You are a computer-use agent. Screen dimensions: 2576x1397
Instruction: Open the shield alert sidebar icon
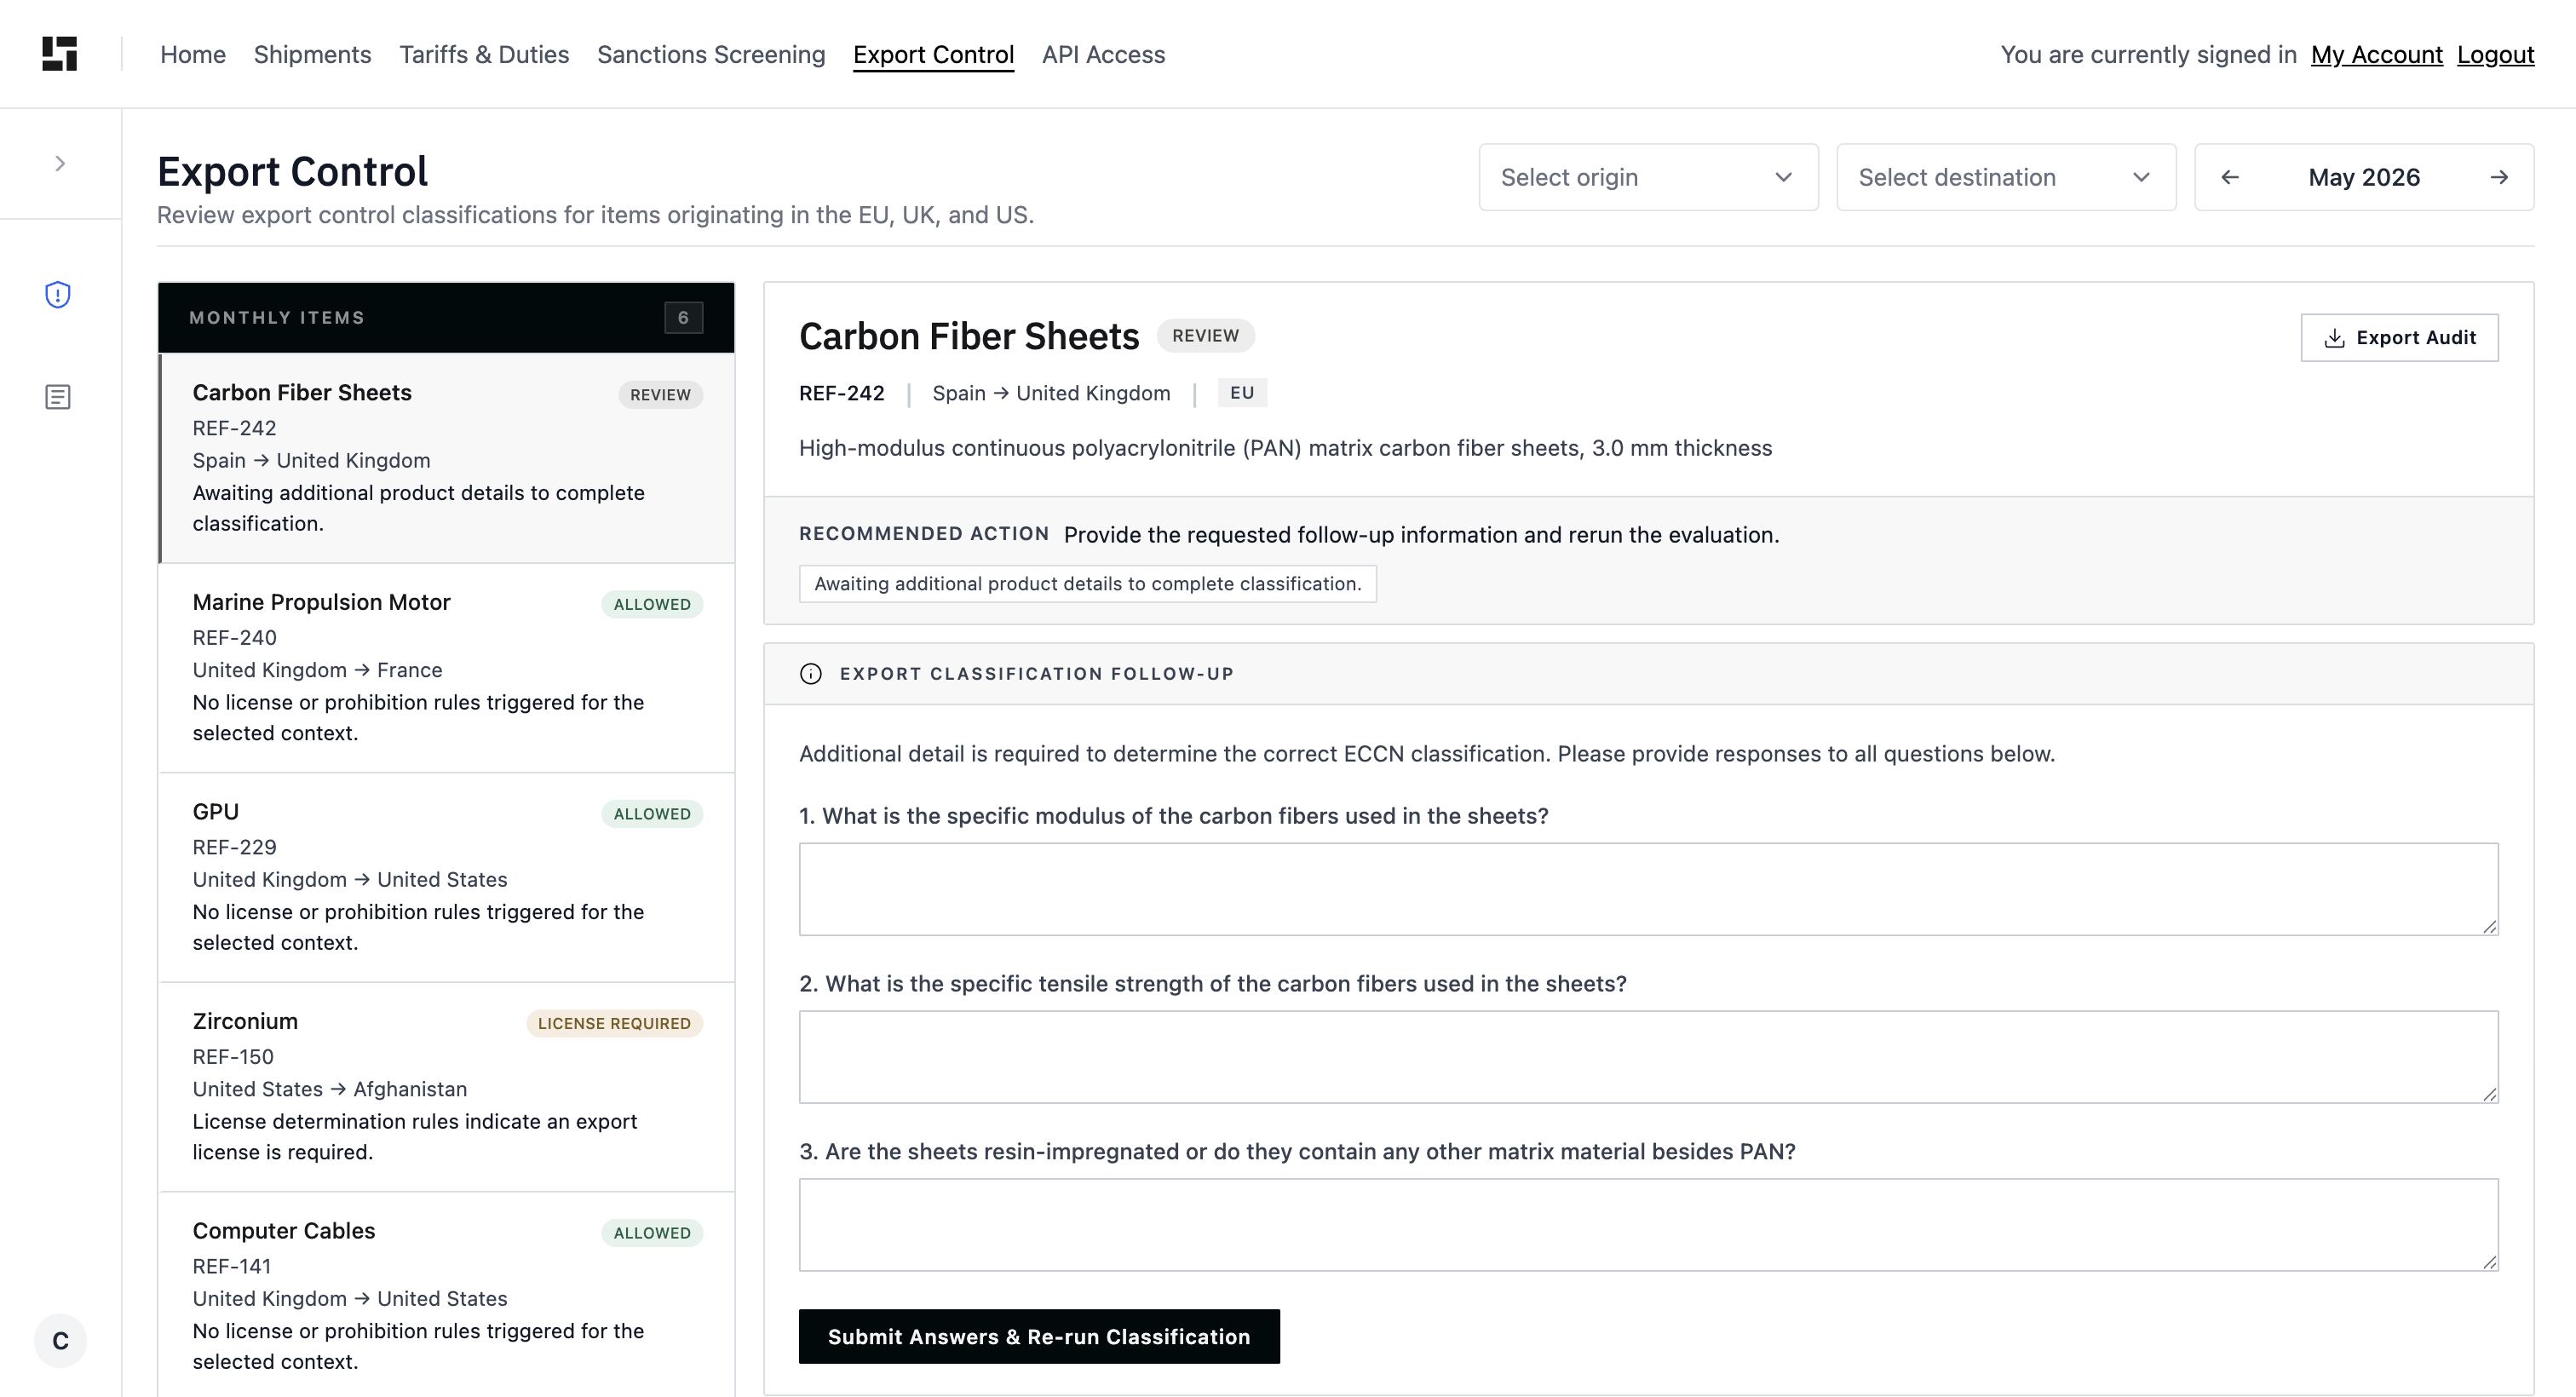(x=58, y=295)
